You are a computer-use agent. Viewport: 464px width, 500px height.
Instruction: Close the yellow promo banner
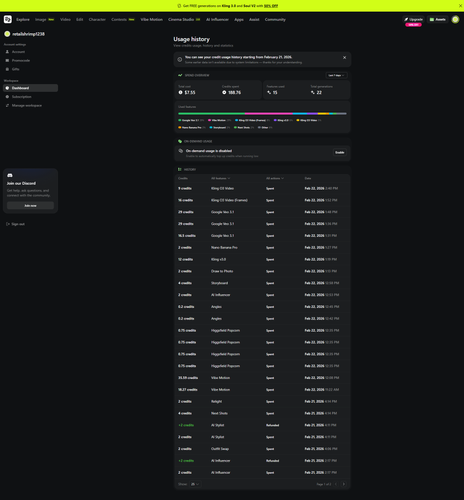coord(460,6)
